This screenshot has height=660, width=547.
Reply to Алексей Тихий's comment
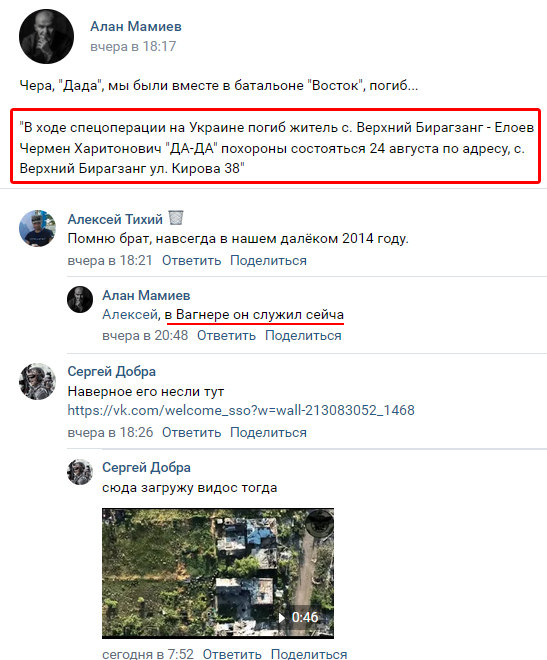(191, 261)
